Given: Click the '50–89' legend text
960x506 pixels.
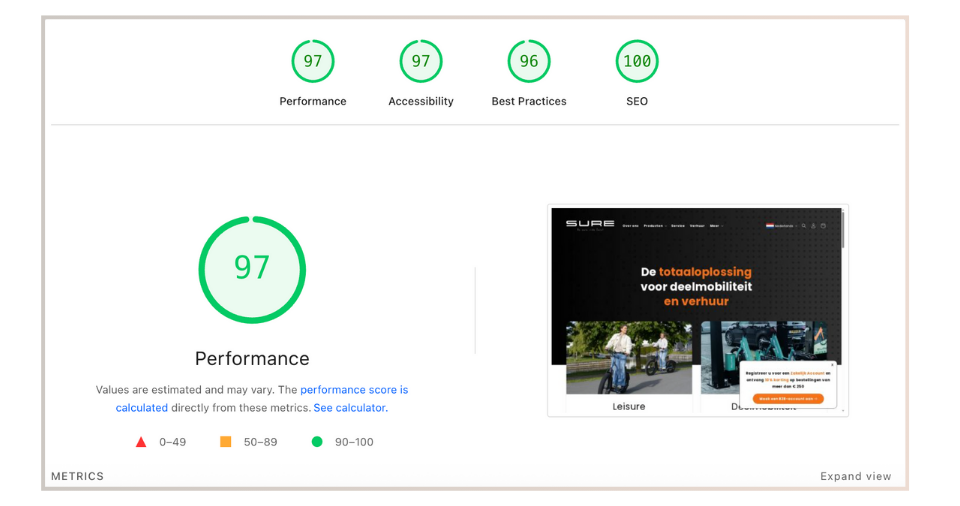Looking at the screenshot, I should [x=260, y=442].
